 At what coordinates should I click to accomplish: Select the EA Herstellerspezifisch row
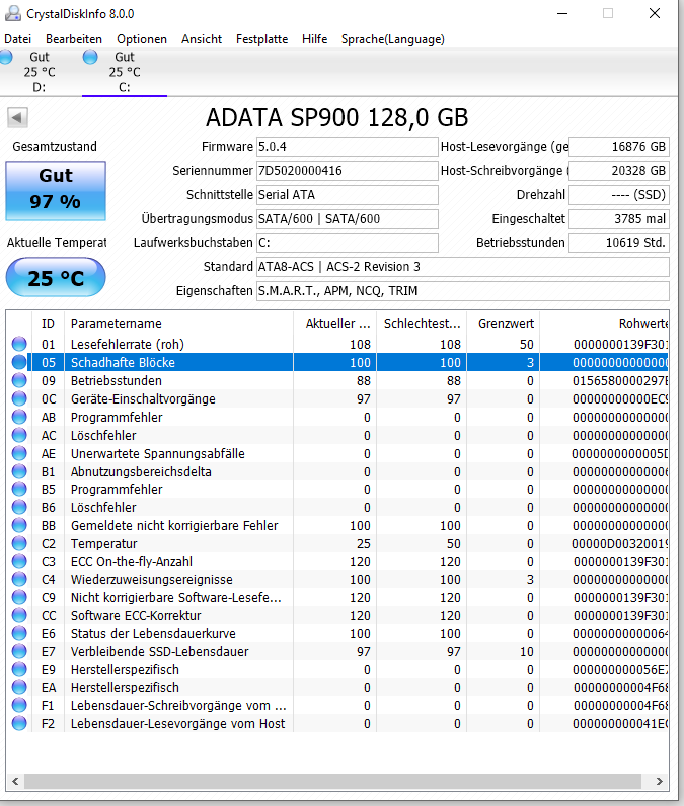338,687
